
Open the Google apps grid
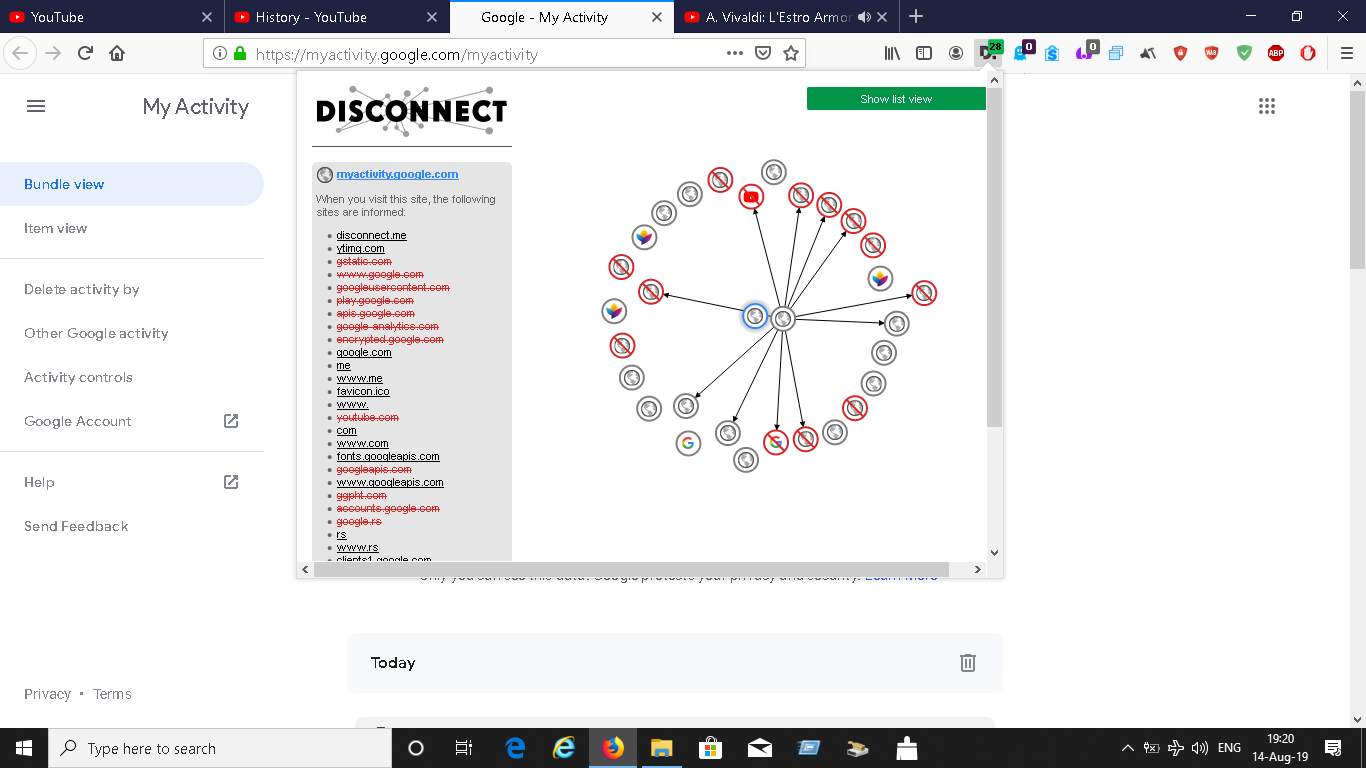tap(1267, 106)
